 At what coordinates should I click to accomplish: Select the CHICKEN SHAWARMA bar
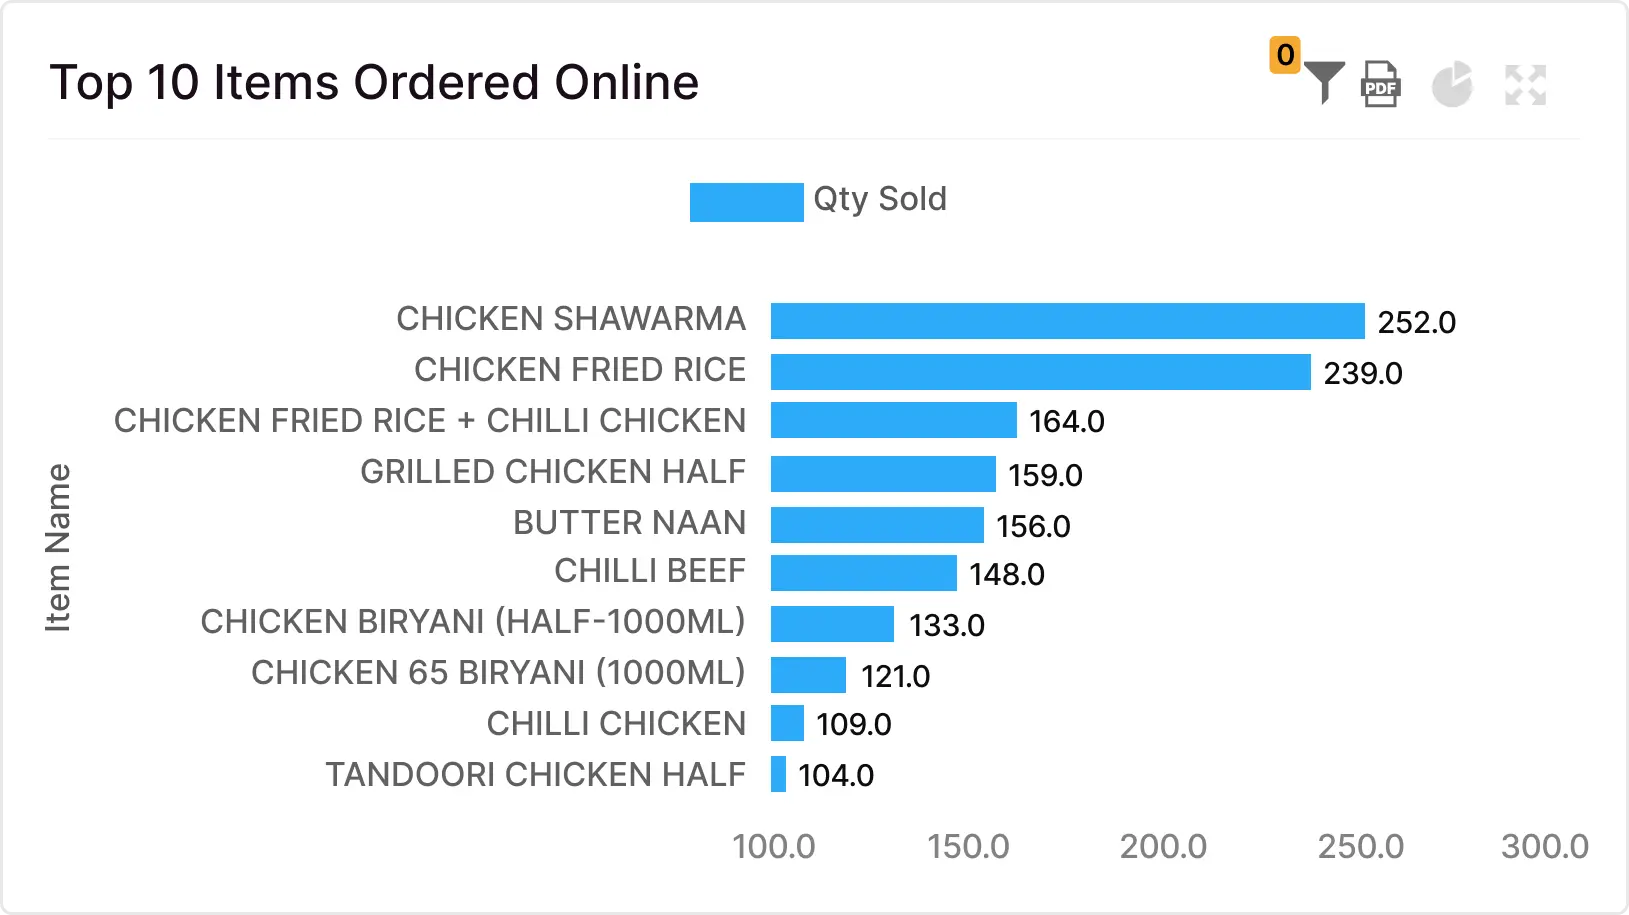(1067, 321)
